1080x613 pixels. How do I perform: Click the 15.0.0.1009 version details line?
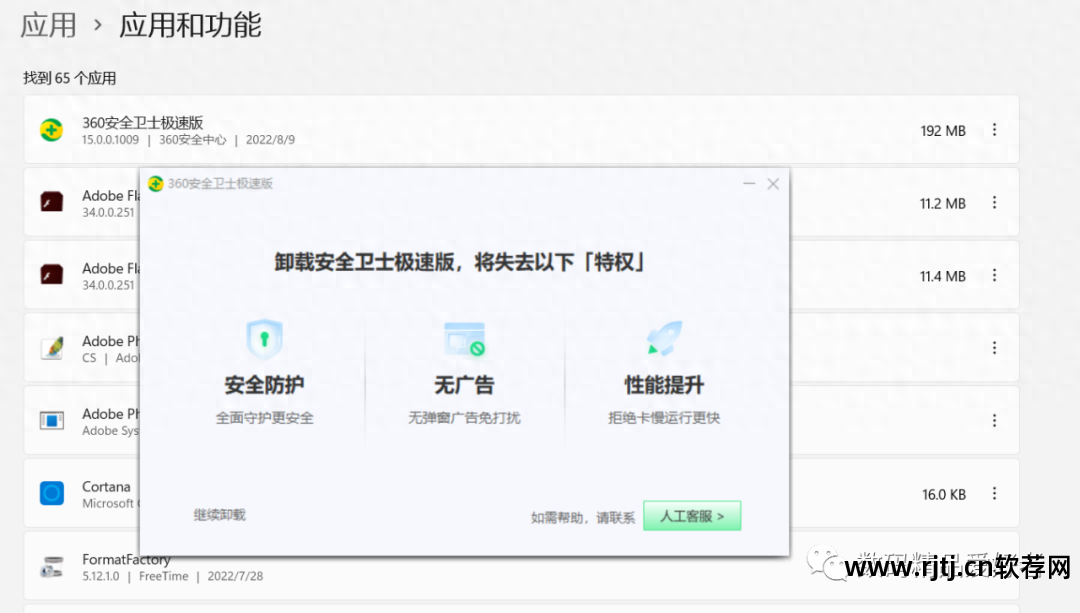[189, 140]
